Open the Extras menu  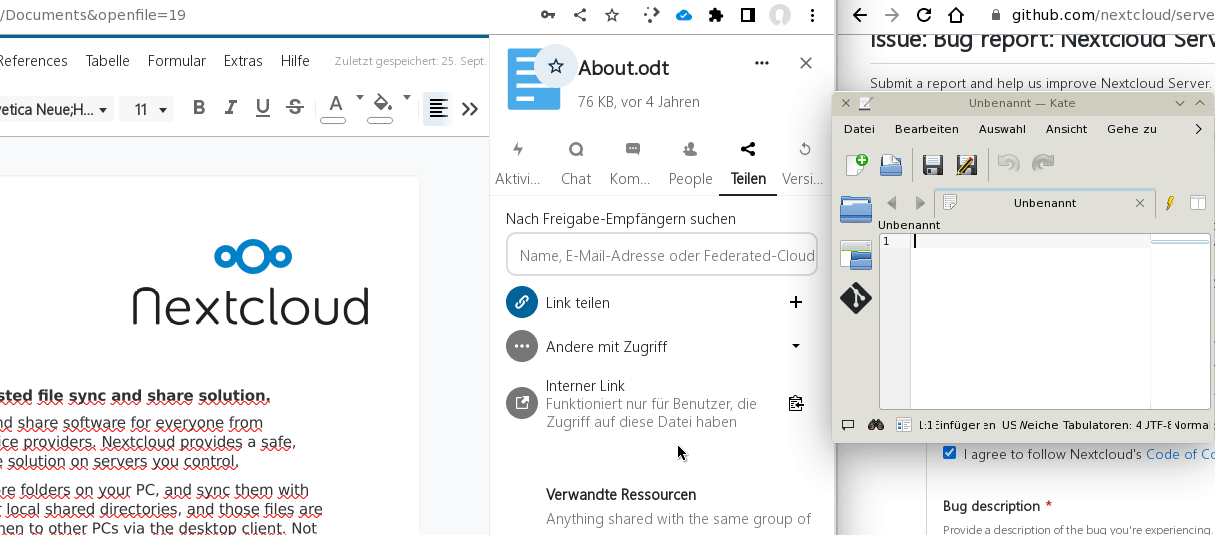pos(243,61)
